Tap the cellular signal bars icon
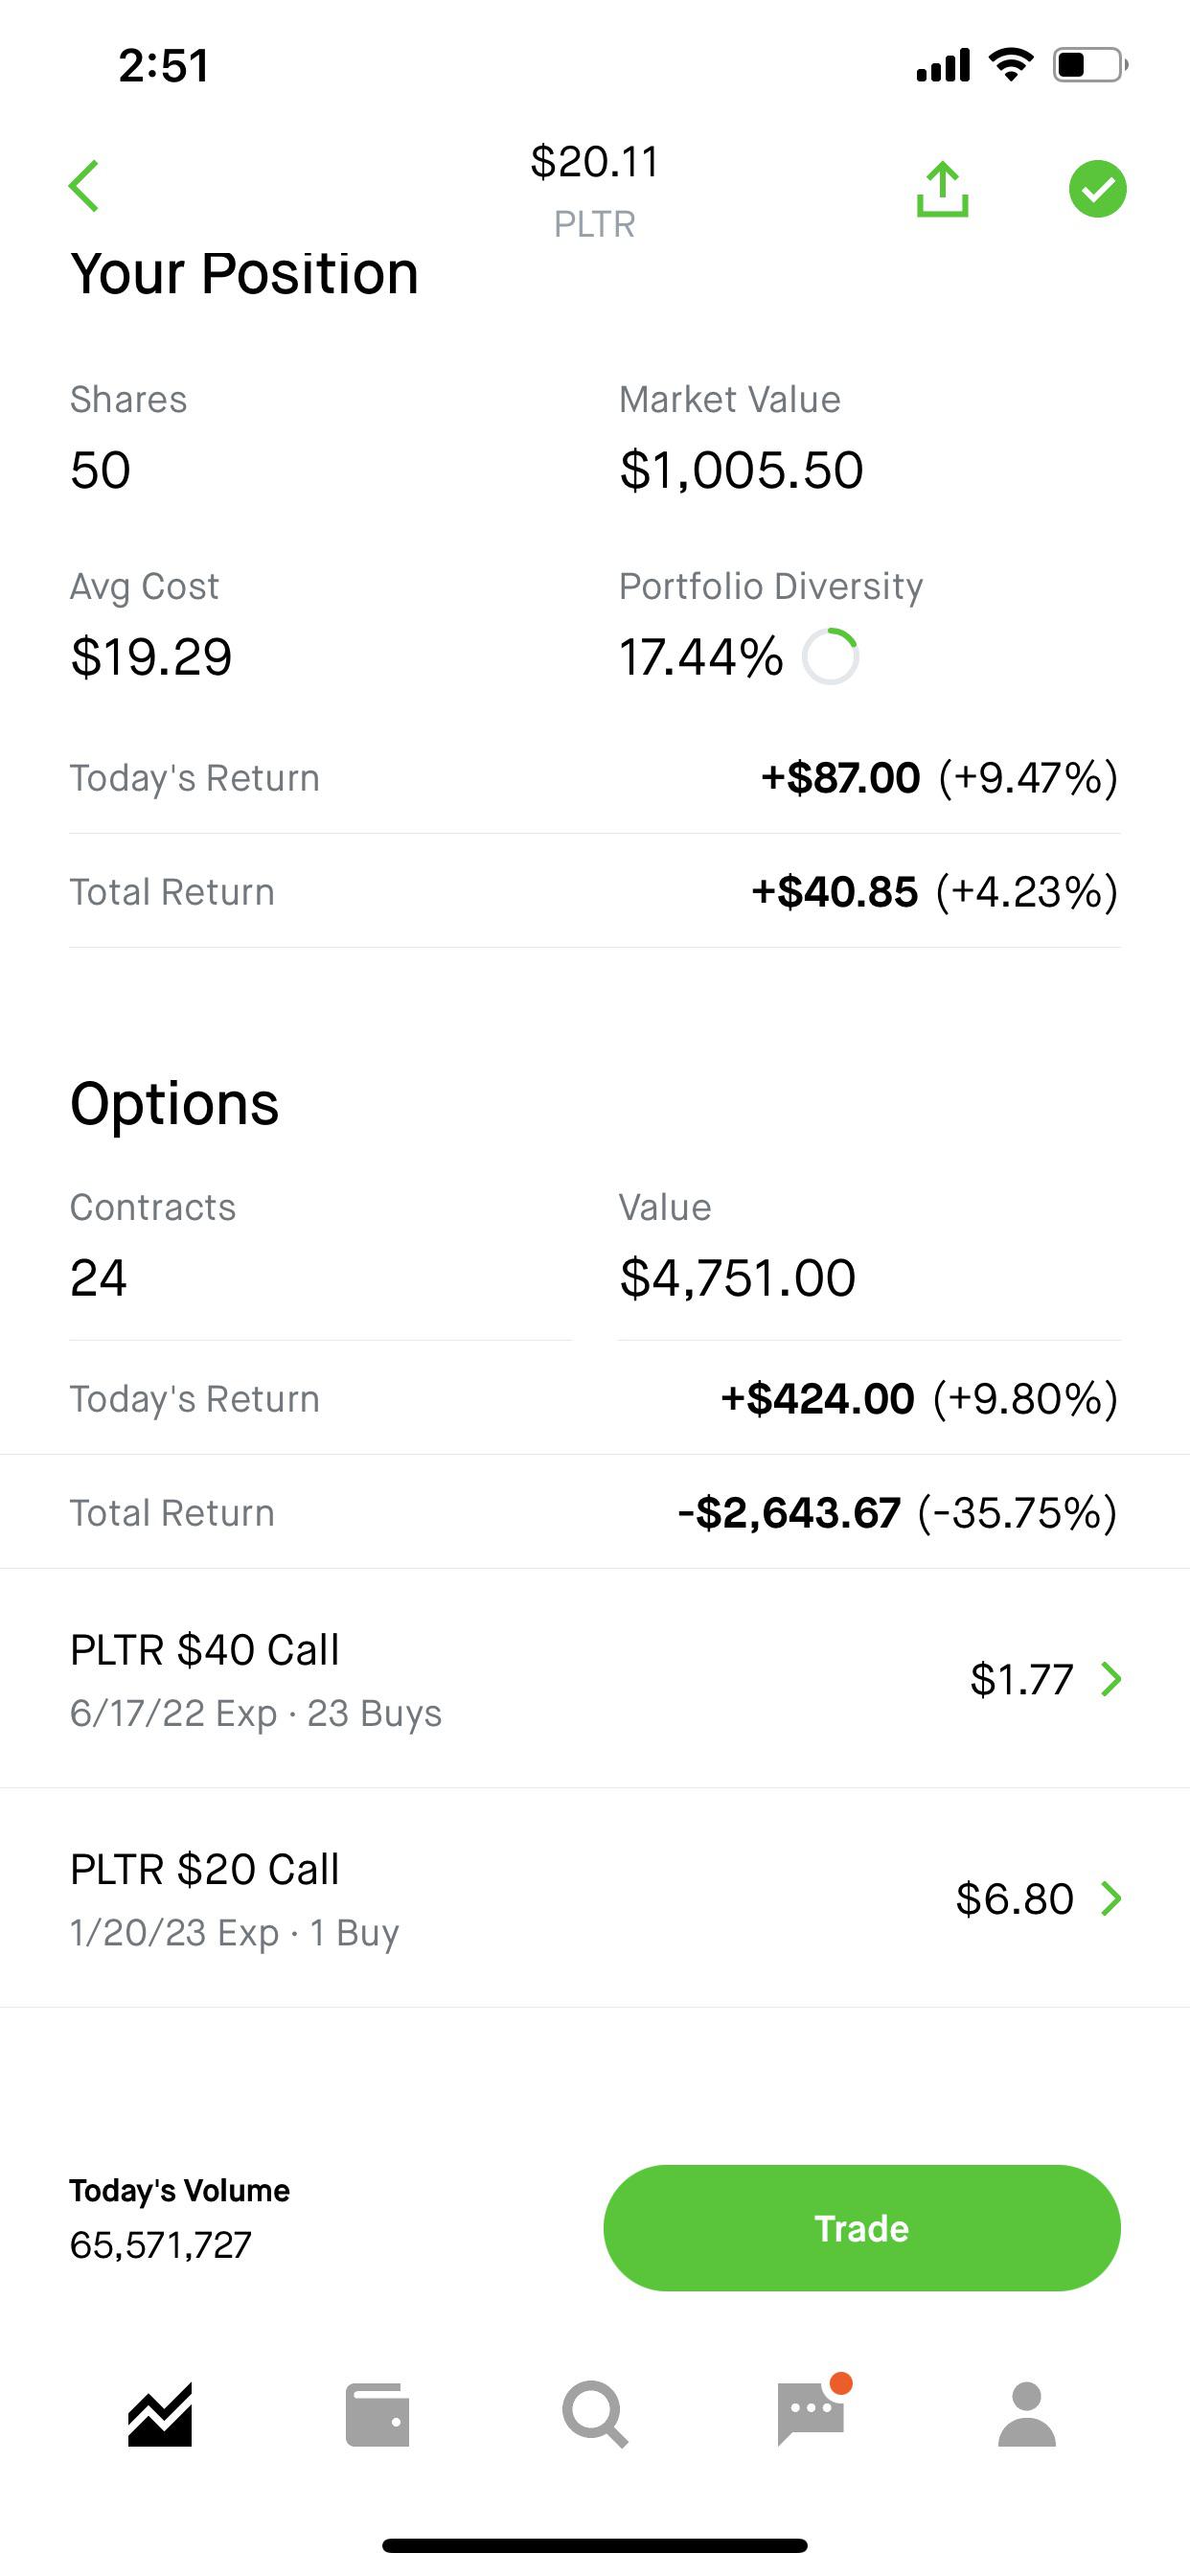The width and height of the screenshot is (1190, 2576). click(x=943, y=65)
